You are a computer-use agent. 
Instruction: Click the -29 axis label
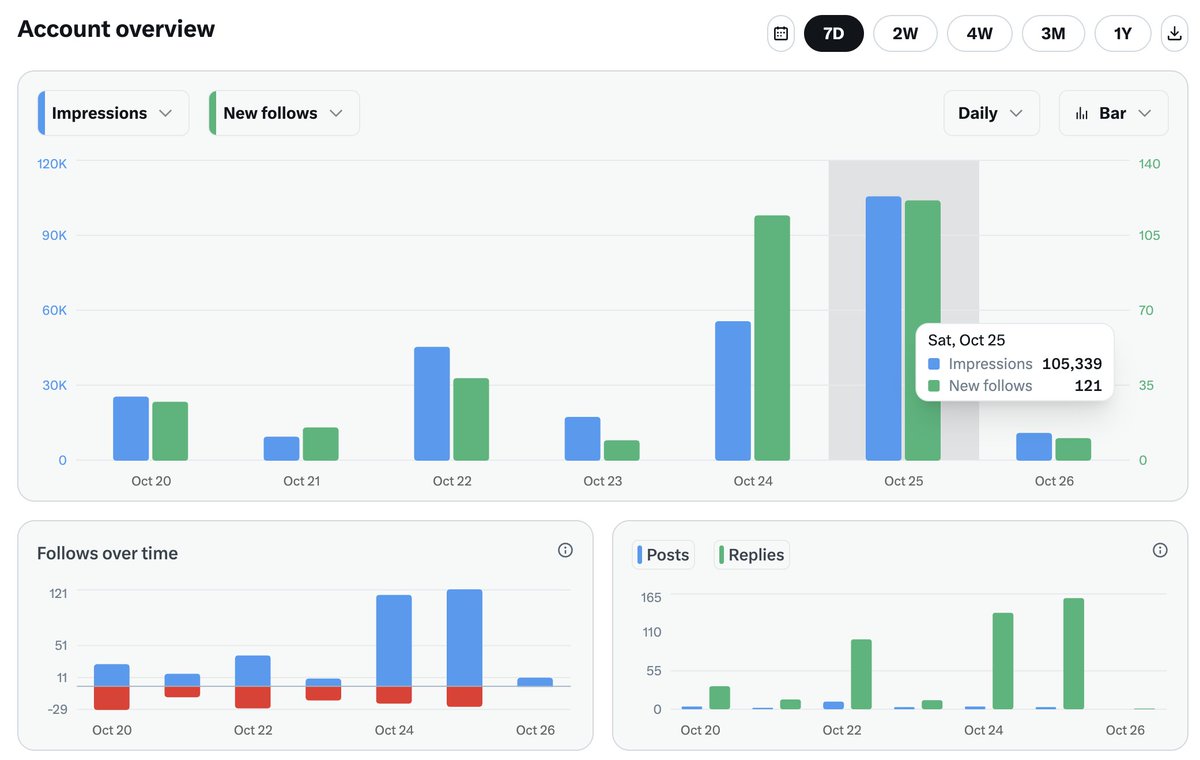[57, 710]
